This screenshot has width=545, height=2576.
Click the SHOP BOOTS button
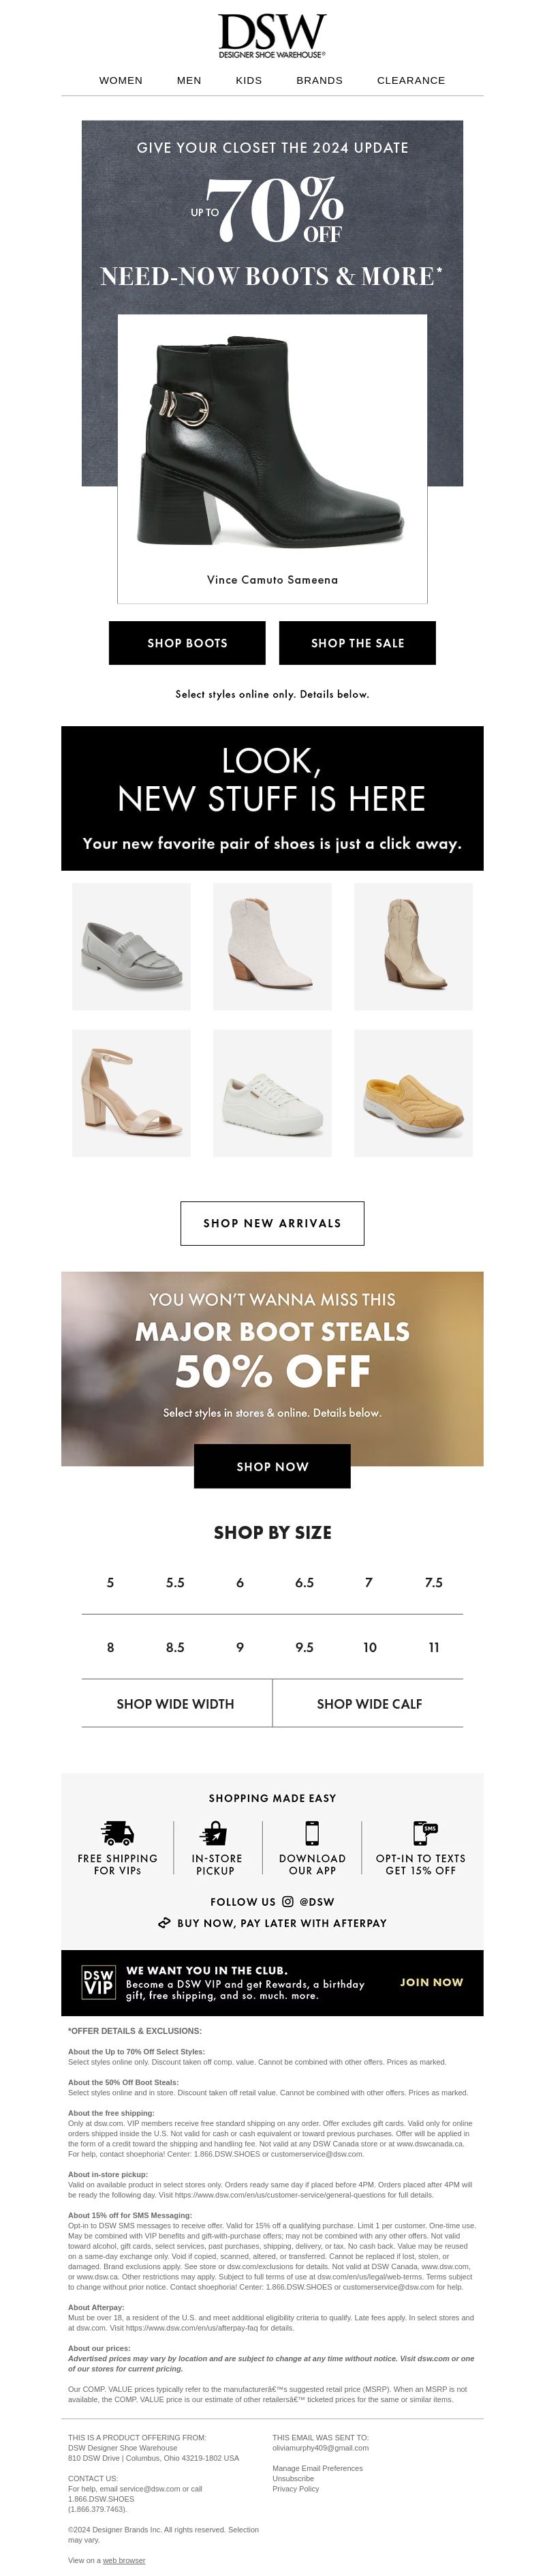click(187, 642)
